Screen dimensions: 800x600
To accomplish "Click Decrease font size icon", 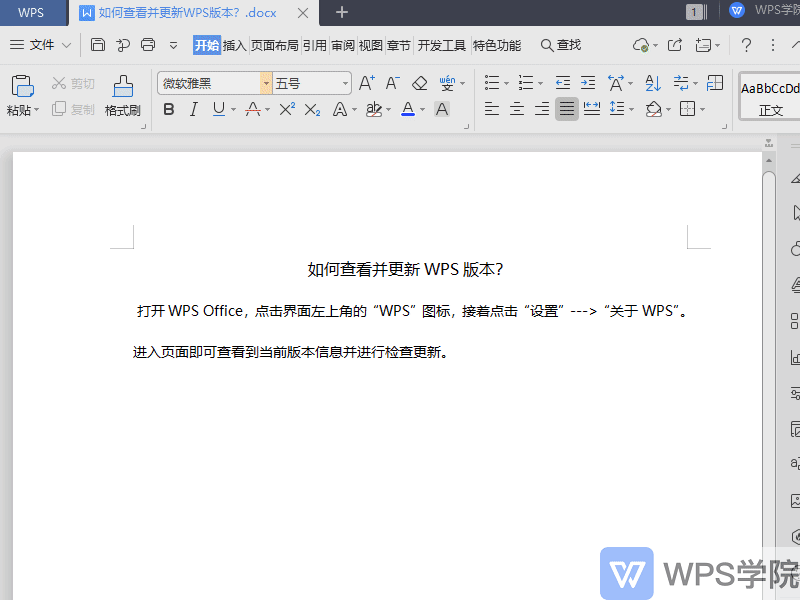I will [392, 83].
